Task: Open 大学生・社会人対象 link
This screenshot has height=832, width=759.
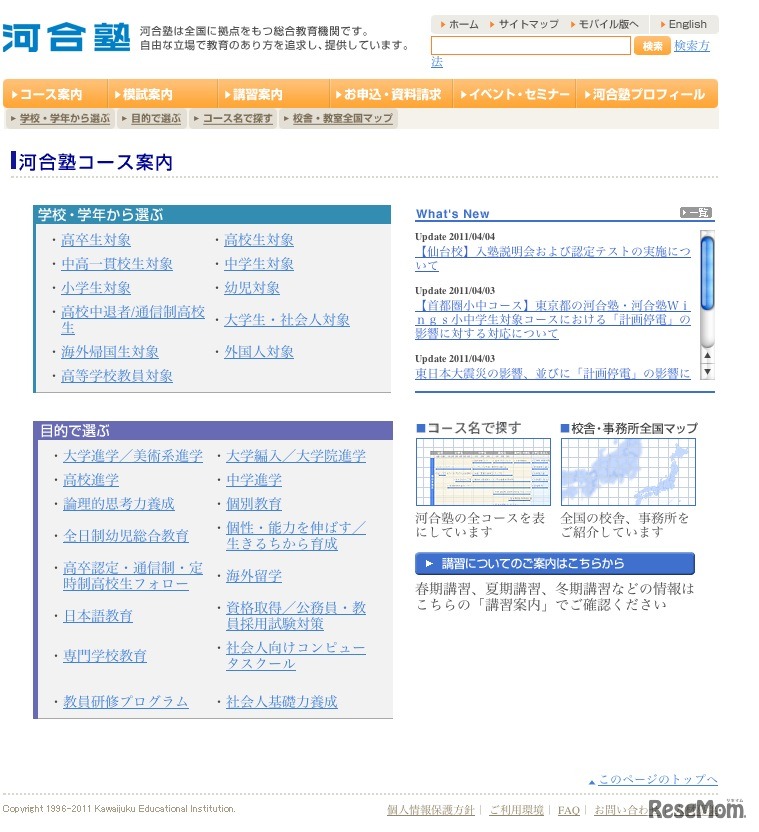Action: tap(287, 320)
